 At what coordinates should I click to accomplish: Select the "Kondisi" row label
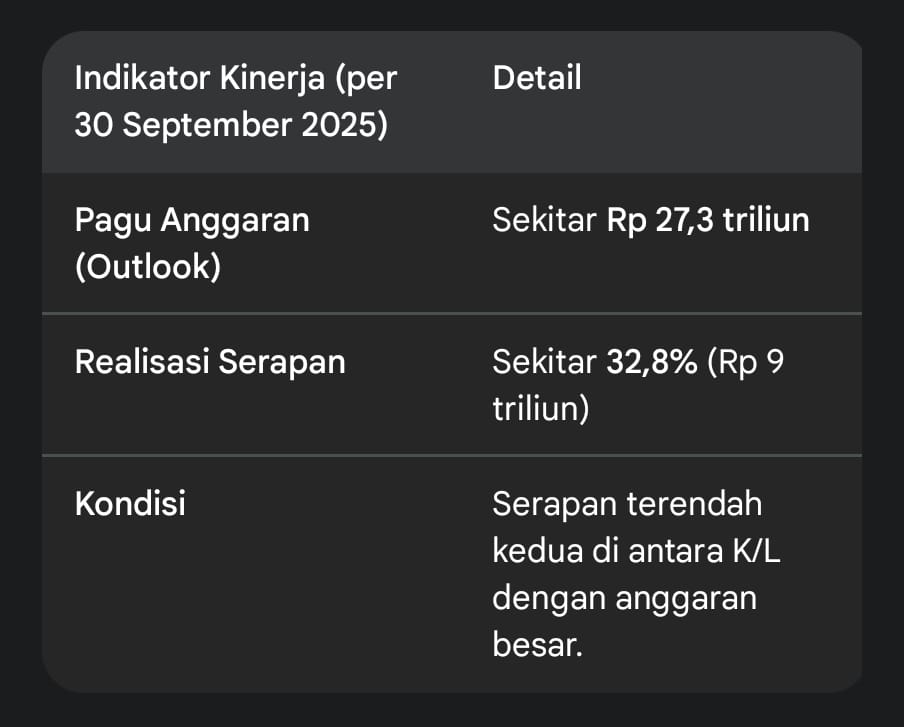pyautogui.click(x=130, y=503)
